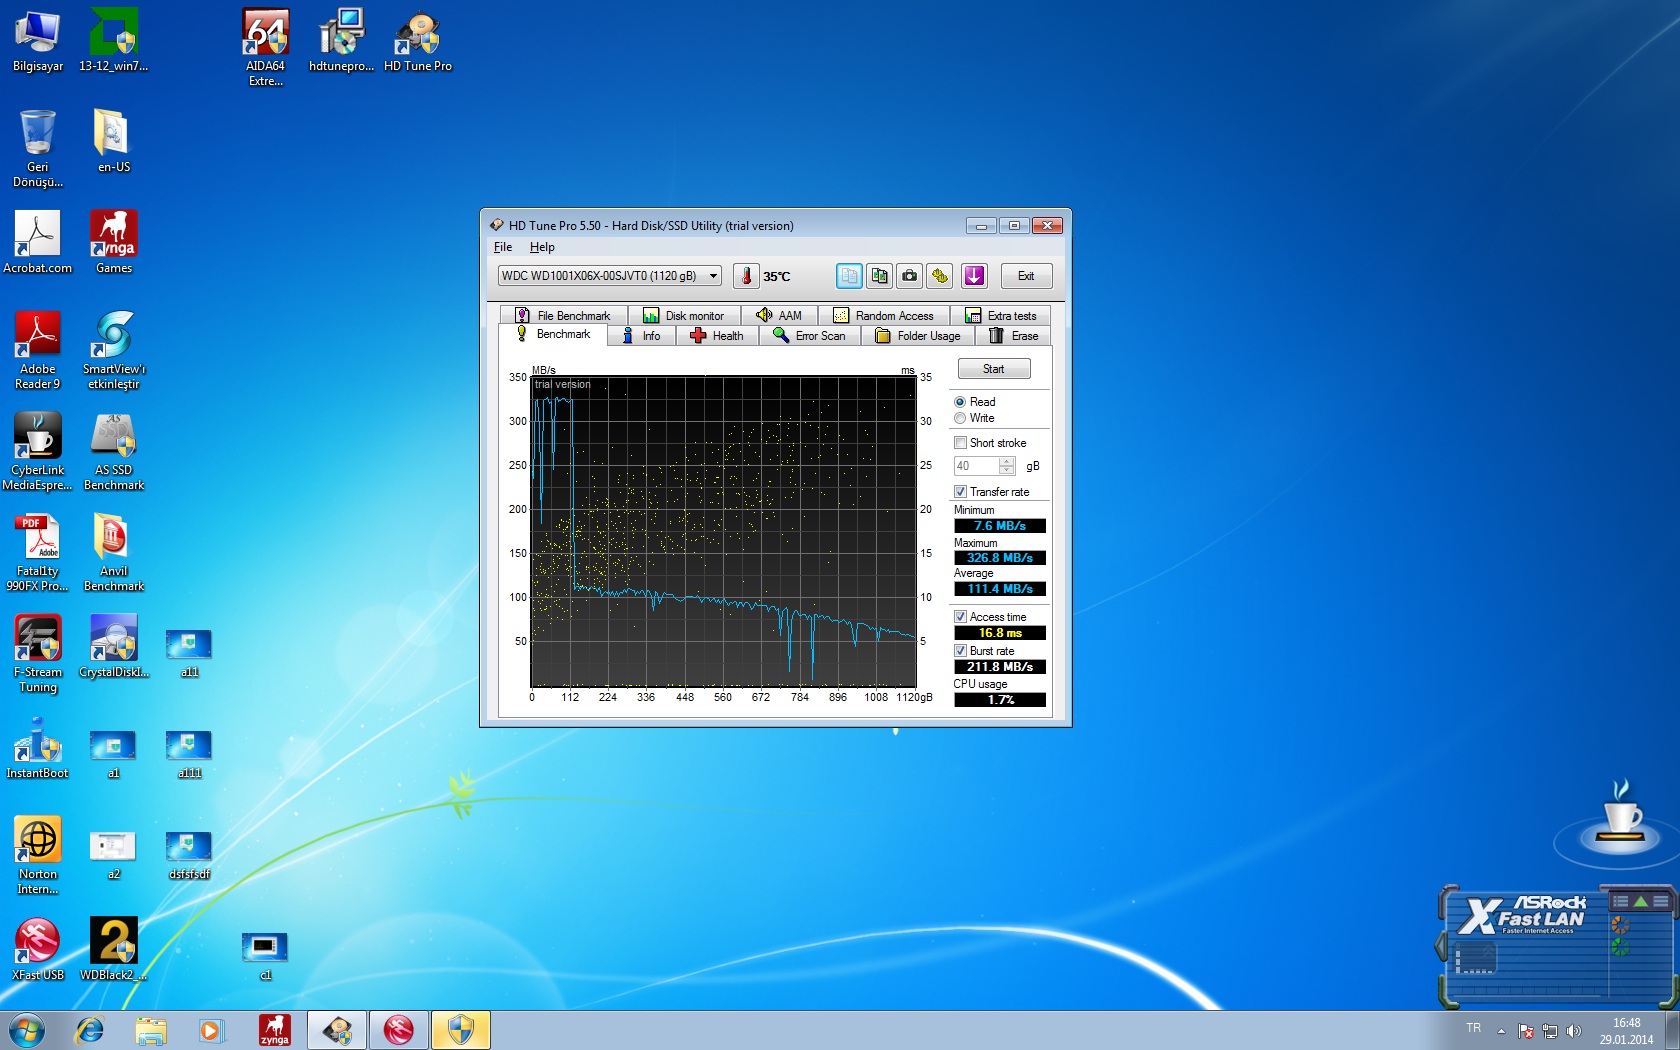This screenshot has height=1050, width=1680.
Task: Switch to the Health tab
Action: 717,336
